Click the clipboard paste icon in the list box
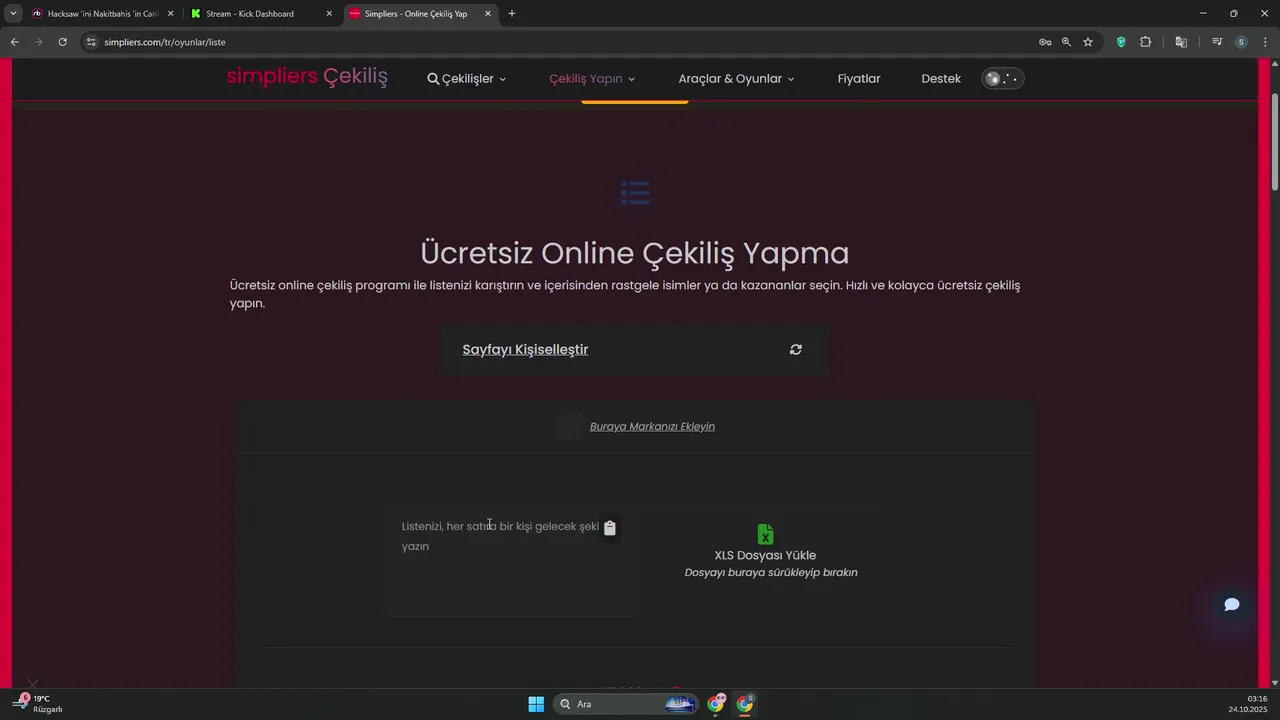Screen dimensions: 1280x720 coord(610,528)
